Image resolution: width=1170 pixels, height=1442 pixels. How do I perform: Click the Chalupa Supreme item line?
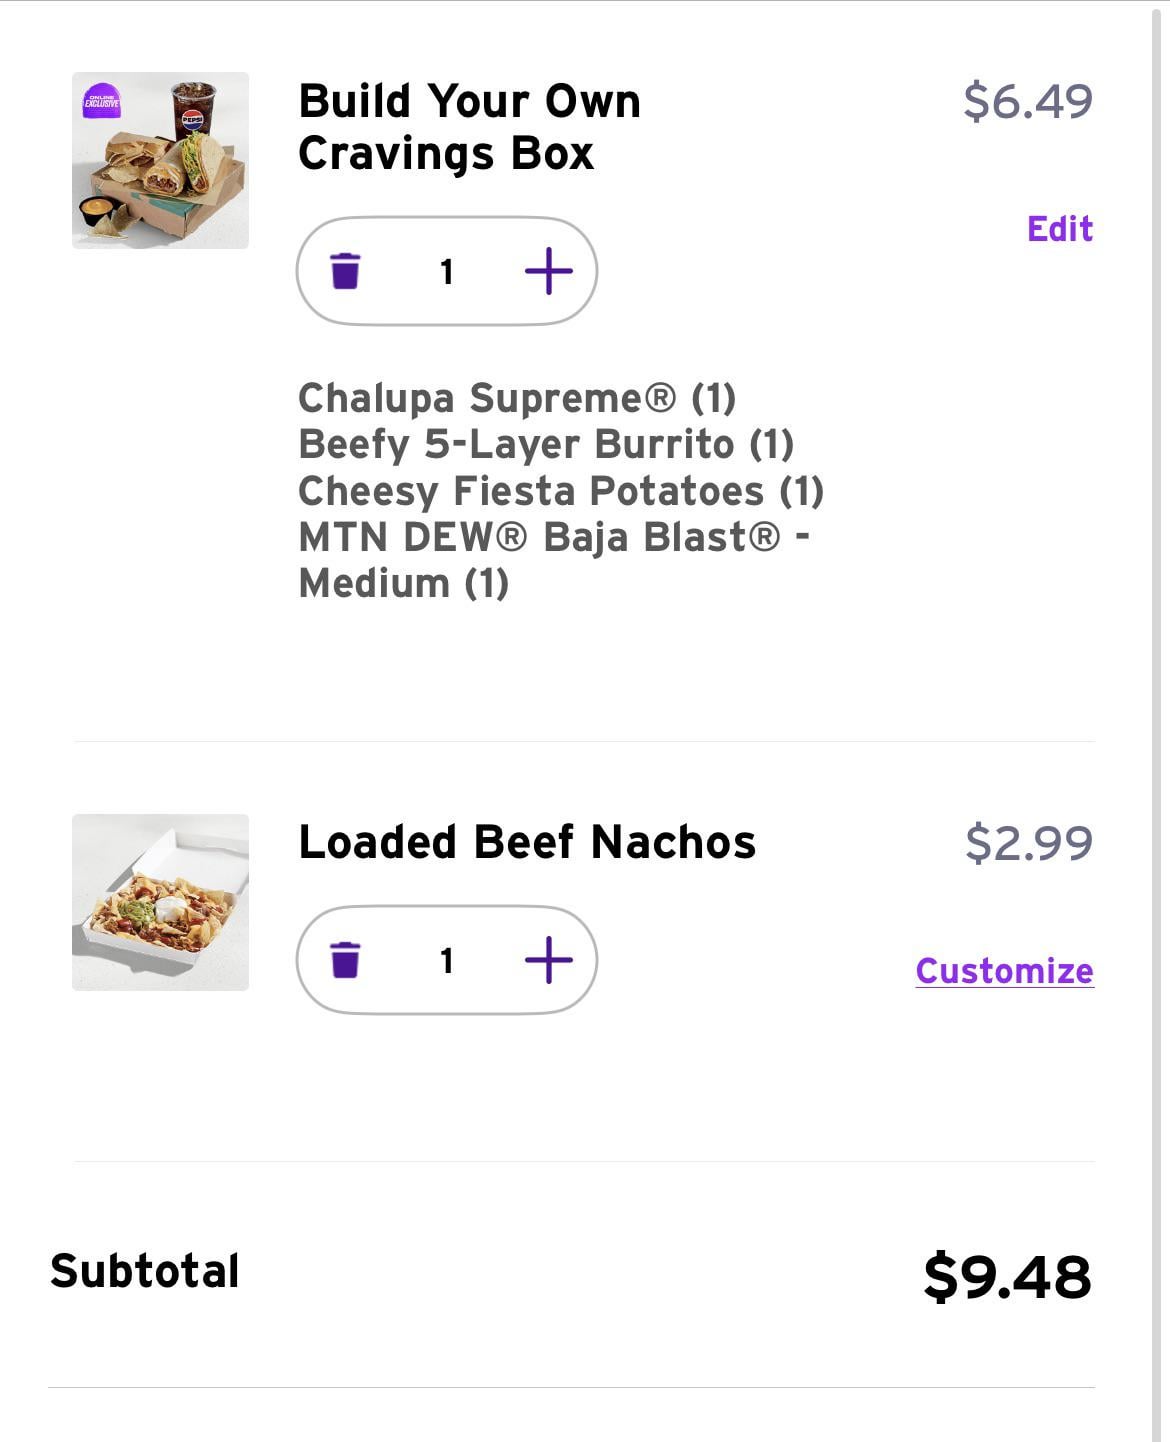(x=517, y=398)
